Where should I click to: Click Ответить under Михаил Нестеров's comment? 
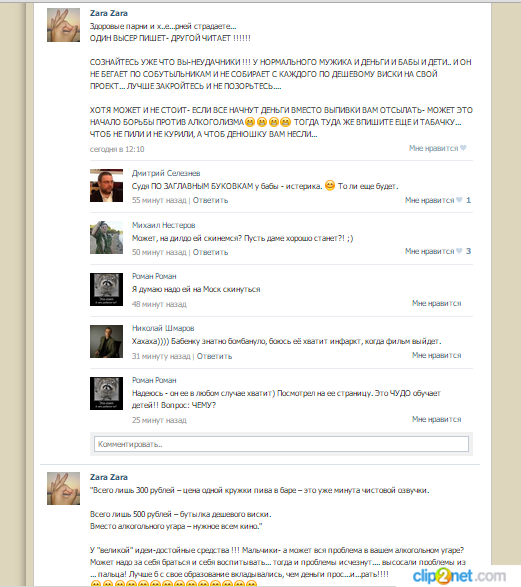click(x=210, y=252)
